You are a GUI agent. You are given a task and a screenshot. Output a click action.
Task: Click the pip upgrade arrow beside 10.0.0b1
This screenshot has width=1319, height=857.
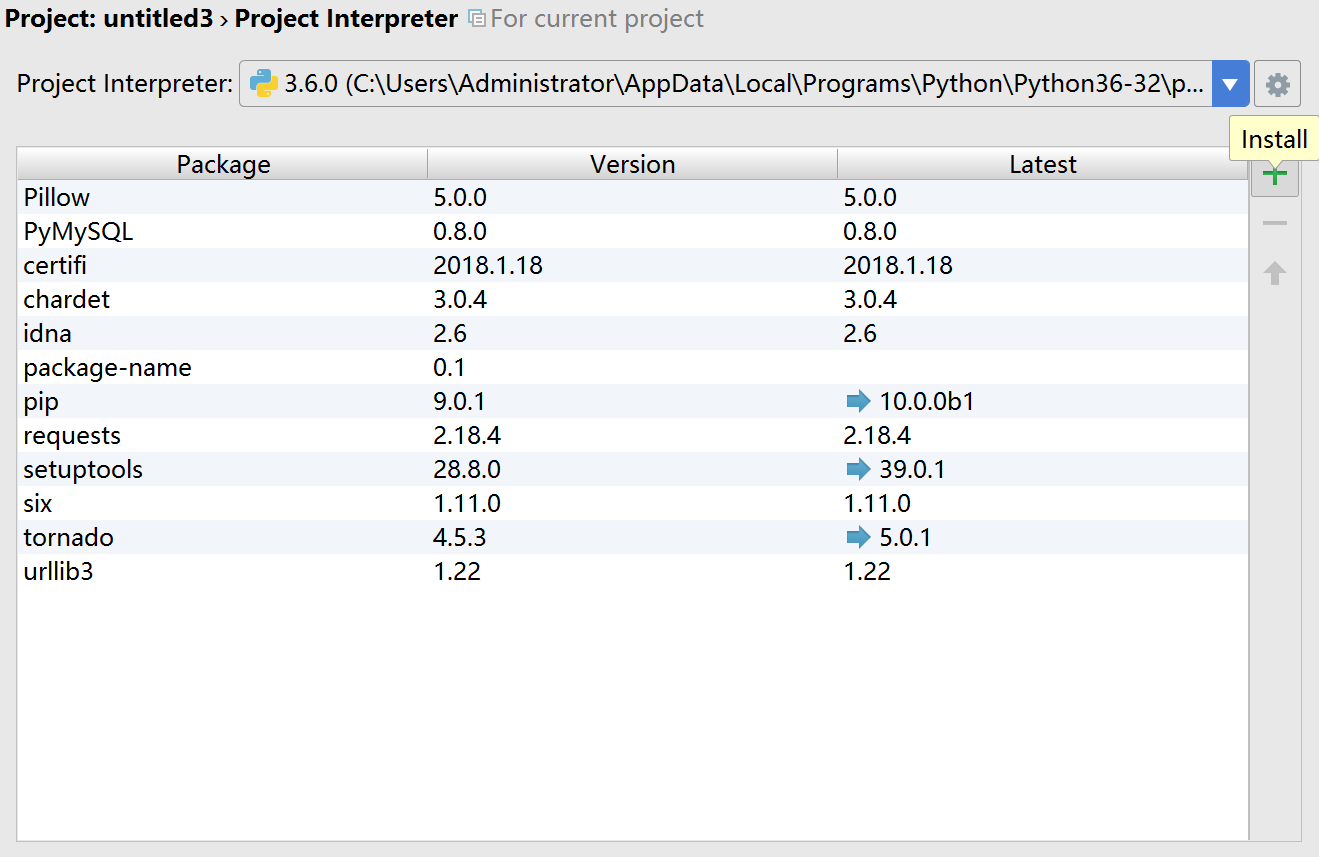pos(858,402)
